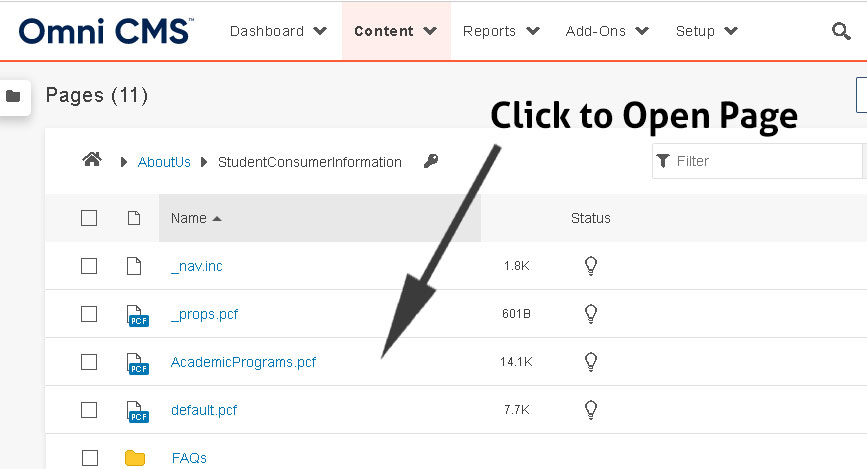This screenshot has height=469, width=867.
Task: Open the Add-Ons menu
Action: point(608,31)
